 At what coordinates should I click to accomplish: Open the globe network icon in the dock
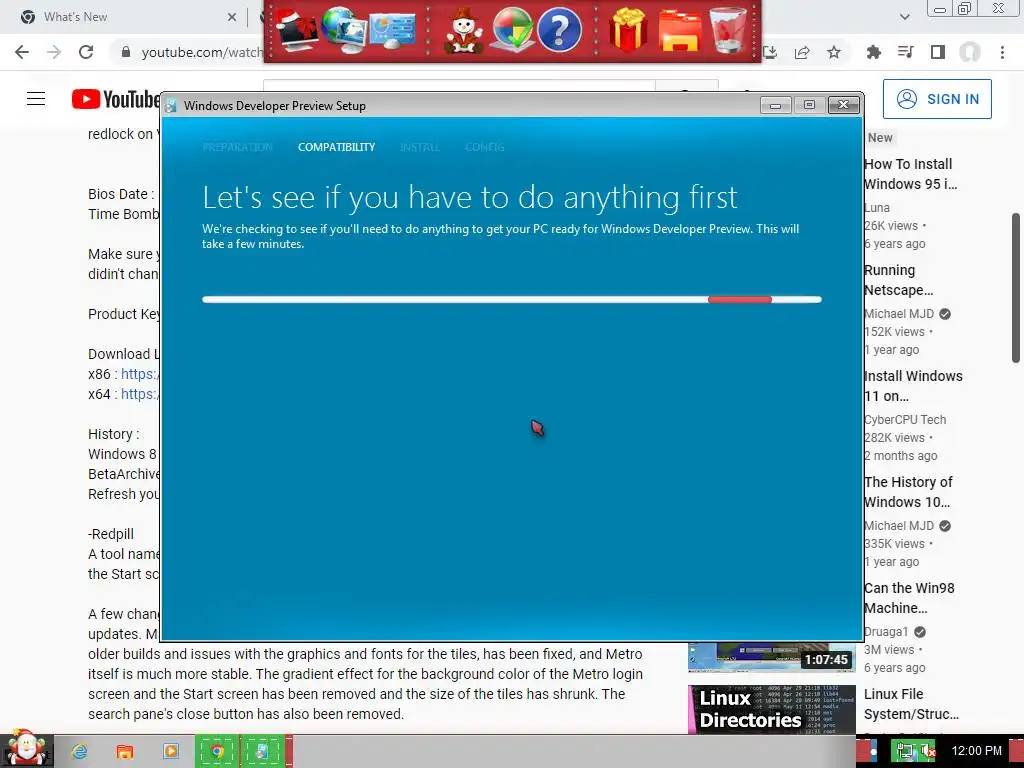pos(344,29)
